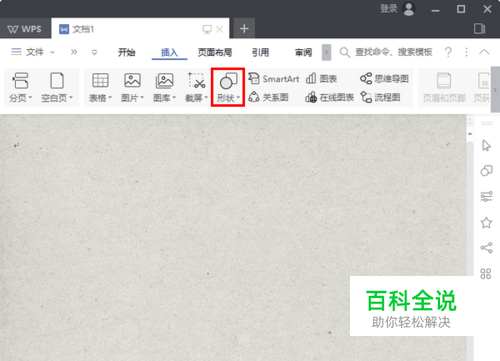Switch to the 引用 tab
Image resolution: width=500 pixels, height=361 pixels.
pos(260,52)
